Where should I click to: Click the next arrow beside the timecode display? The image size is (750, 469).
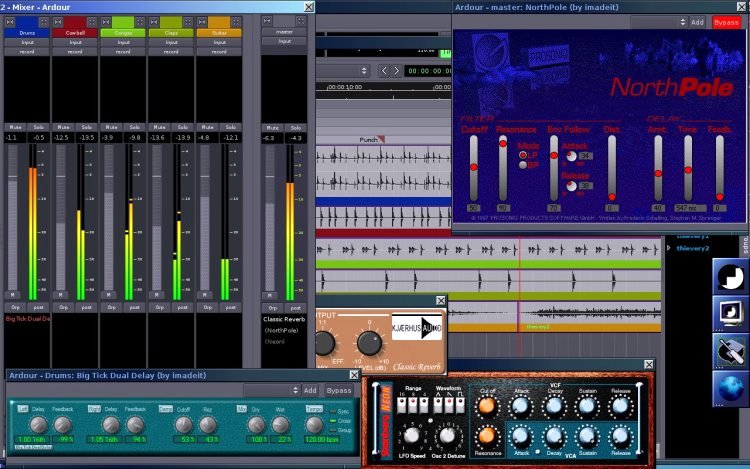coord(397,71)
